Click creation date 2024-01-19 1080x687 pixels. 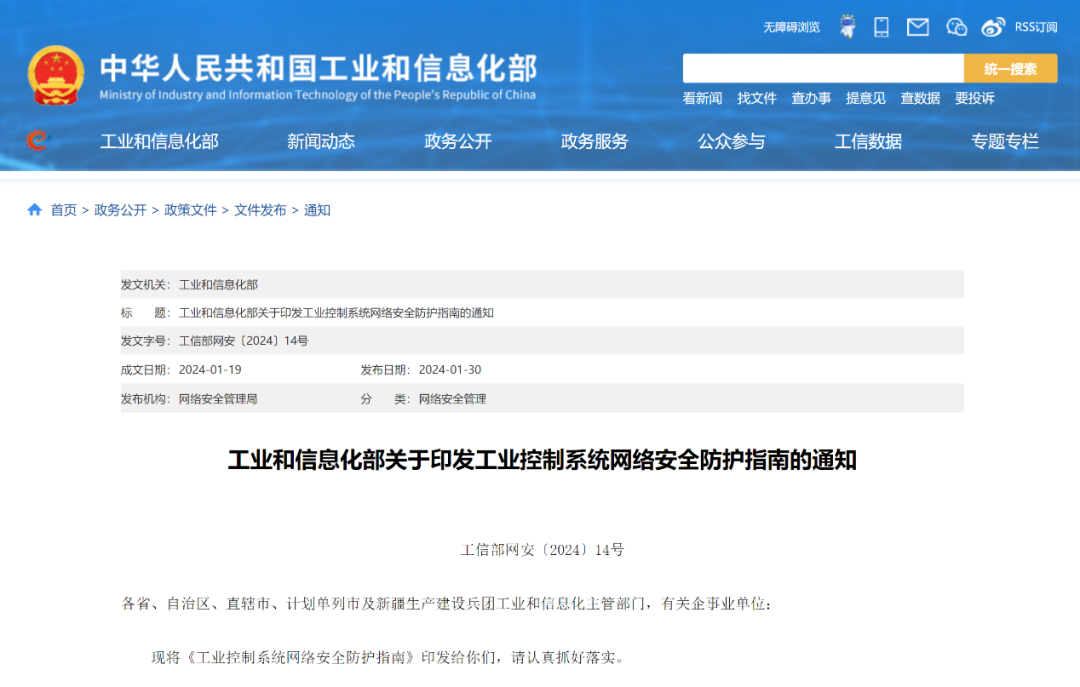(x=210, y=369)
